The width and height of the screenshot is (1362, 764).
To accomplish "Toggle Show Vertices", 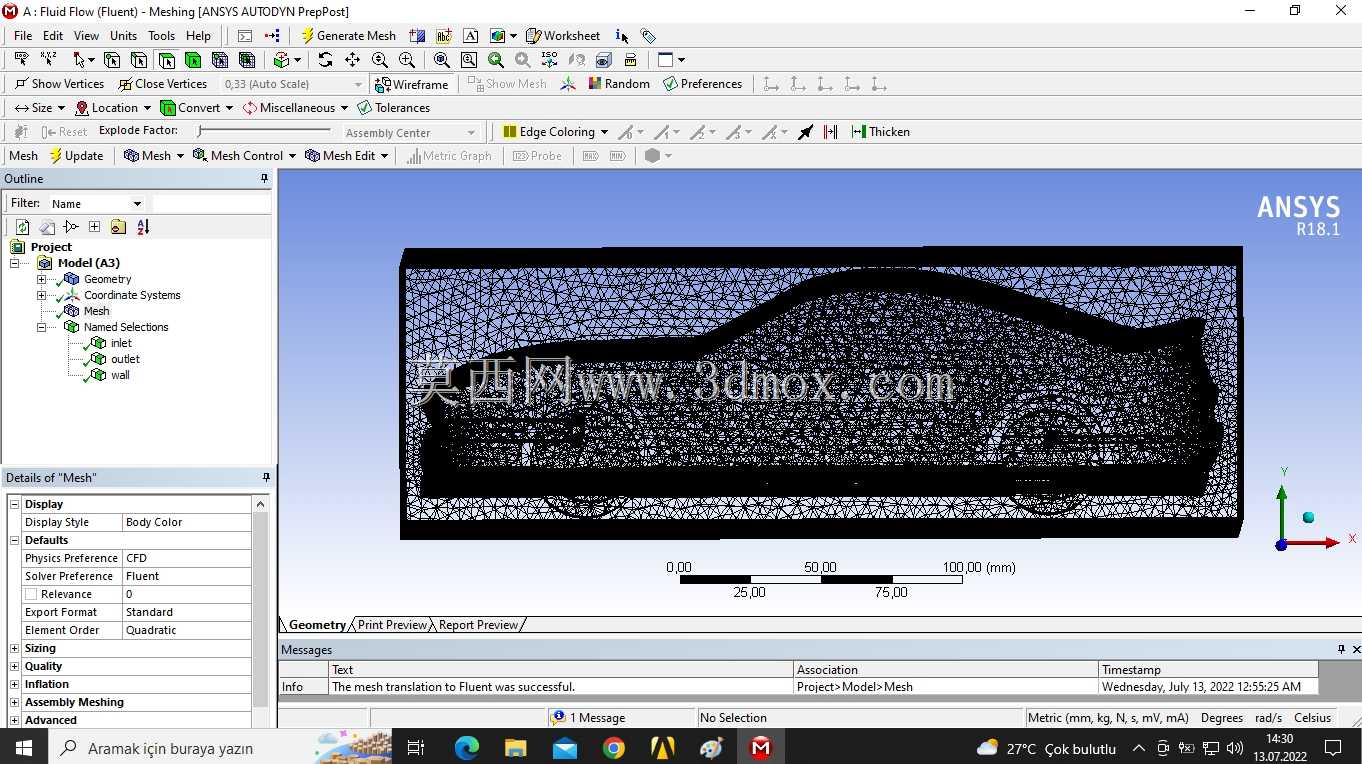I will 59,84.
